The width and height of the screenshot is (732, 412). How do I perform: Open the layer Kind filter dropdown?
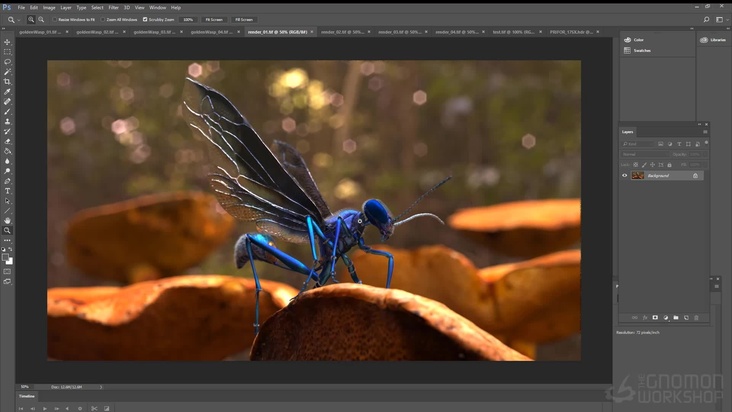tap(638, 144)
